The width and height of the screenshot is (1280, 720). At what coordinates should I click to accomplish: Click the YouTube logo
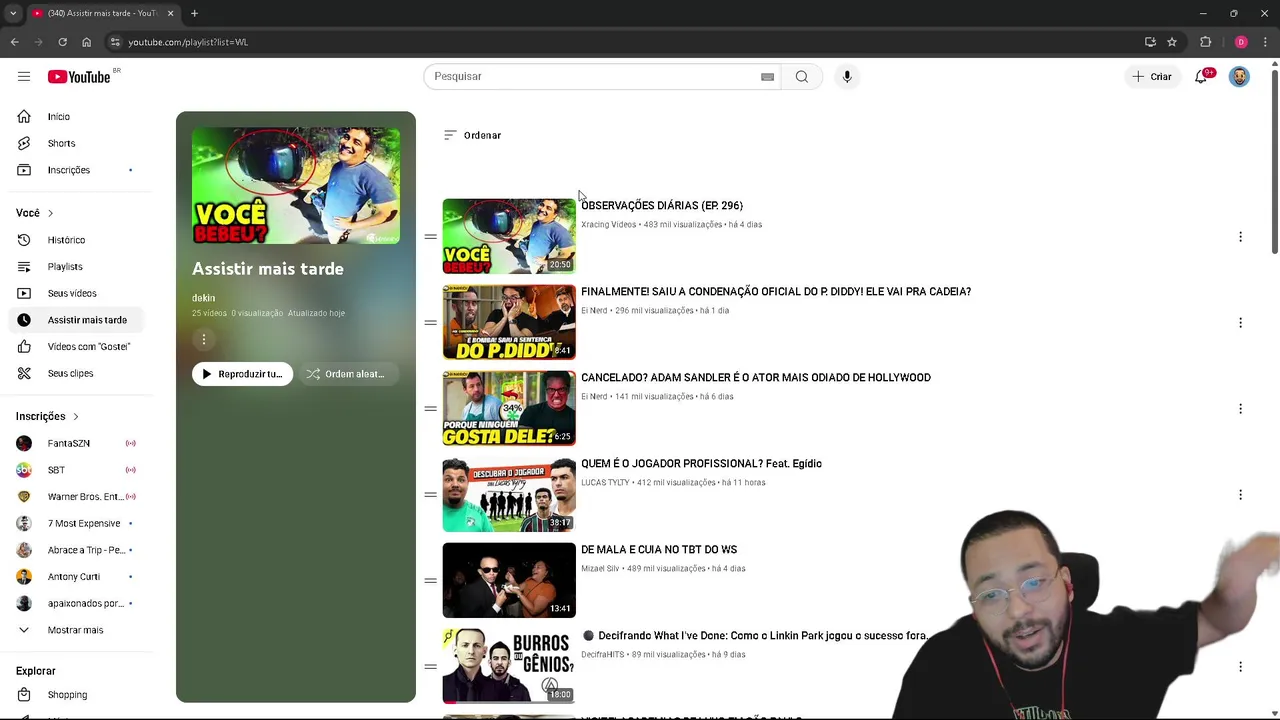click(x=79, y=77)
